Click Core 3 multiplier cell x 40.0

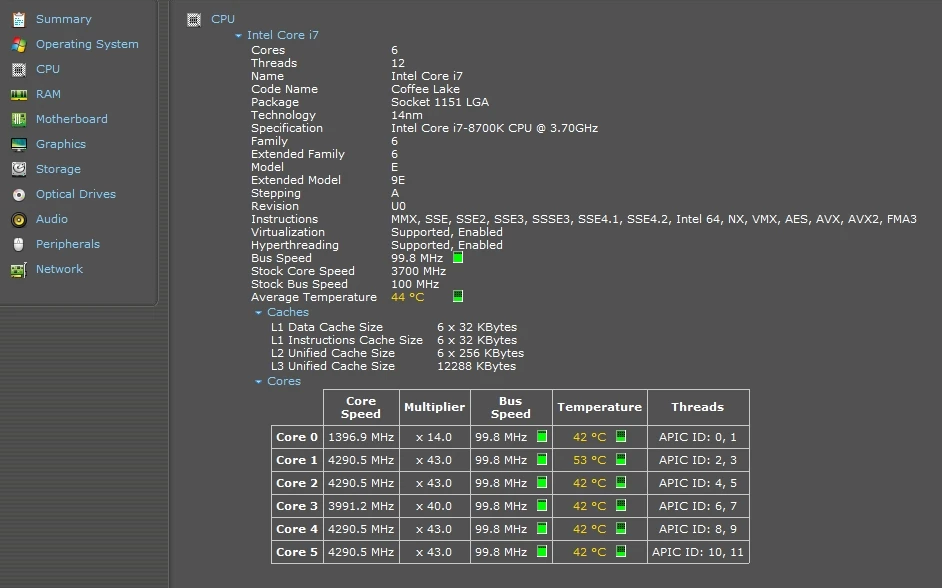click(x=434, y=506)
